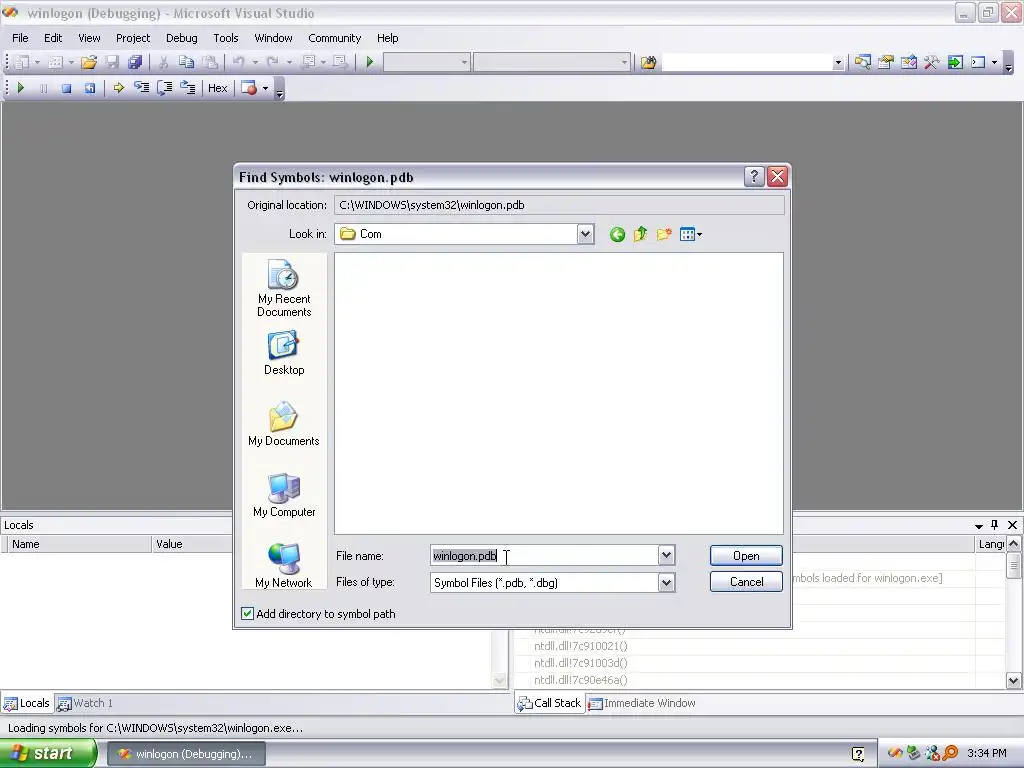Toggle Hex display in debug toolbar

point(217,88)
